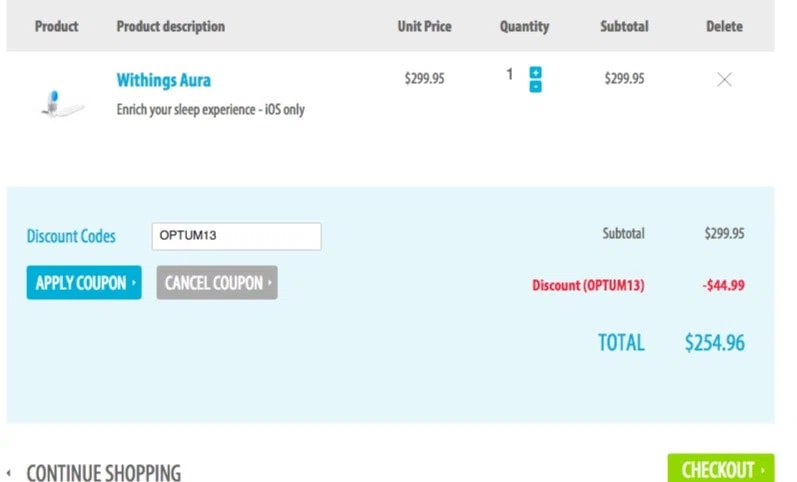
Task: Click the Product column header
Action: coord(56,26)
